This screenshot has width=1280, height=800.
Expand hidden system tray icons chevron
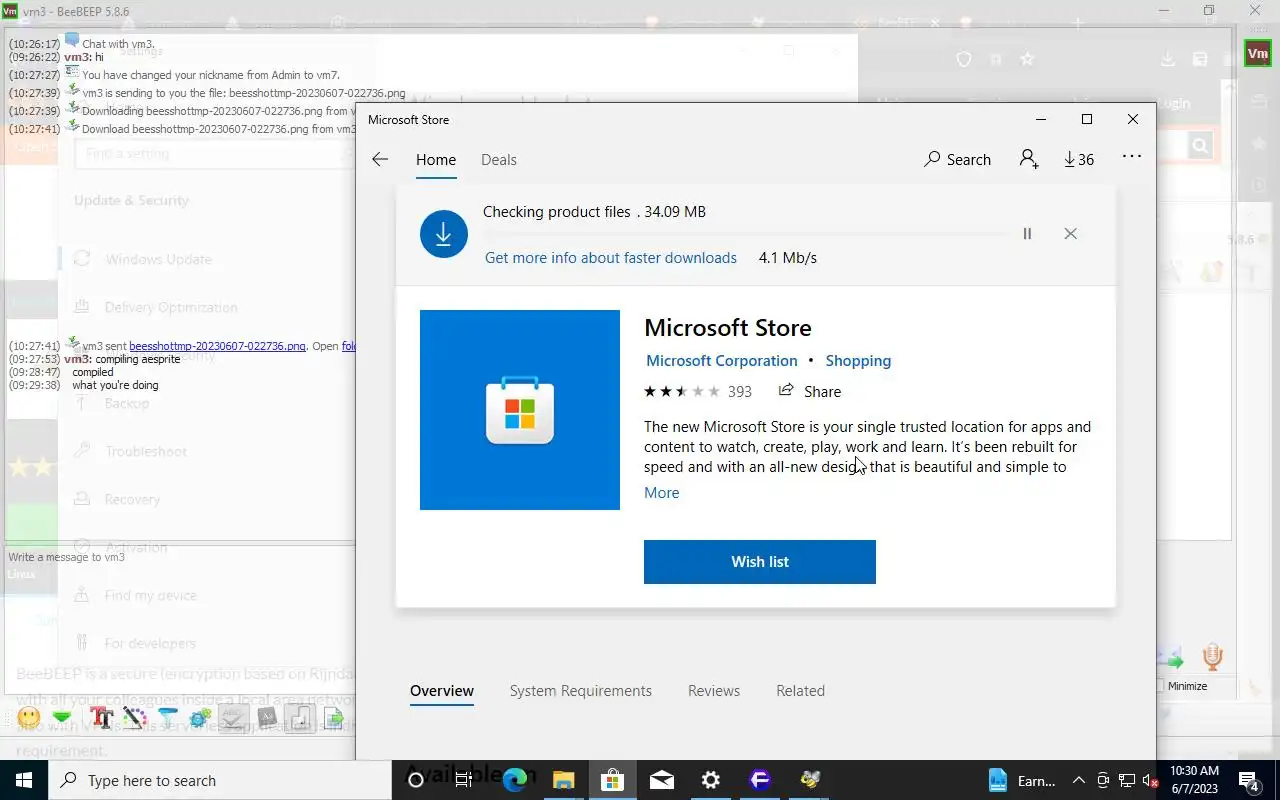click(x=1078, y=780)
